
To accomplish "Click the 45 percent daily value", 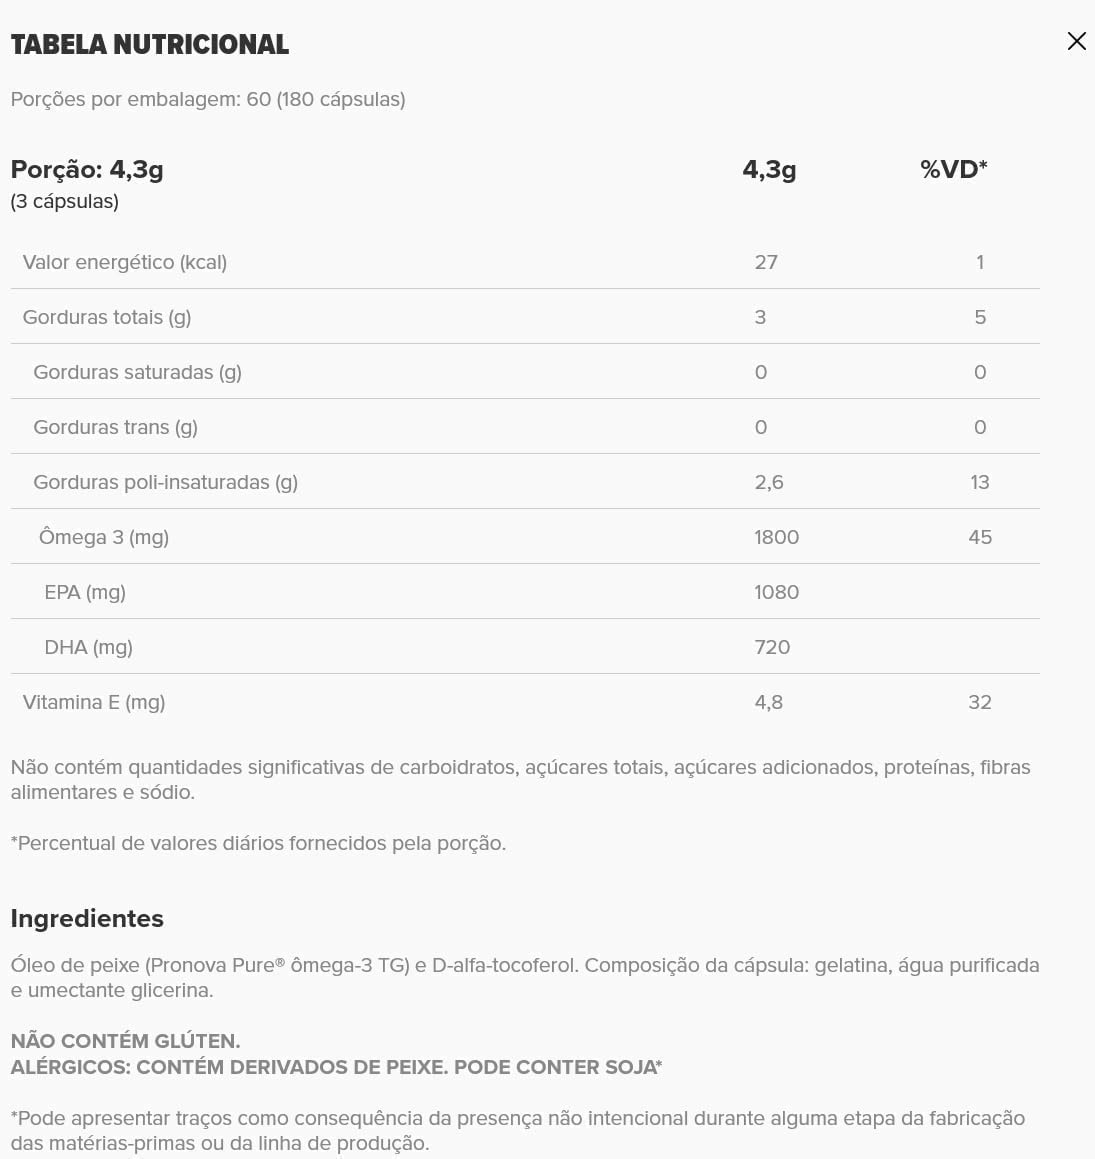I will 980,537.
